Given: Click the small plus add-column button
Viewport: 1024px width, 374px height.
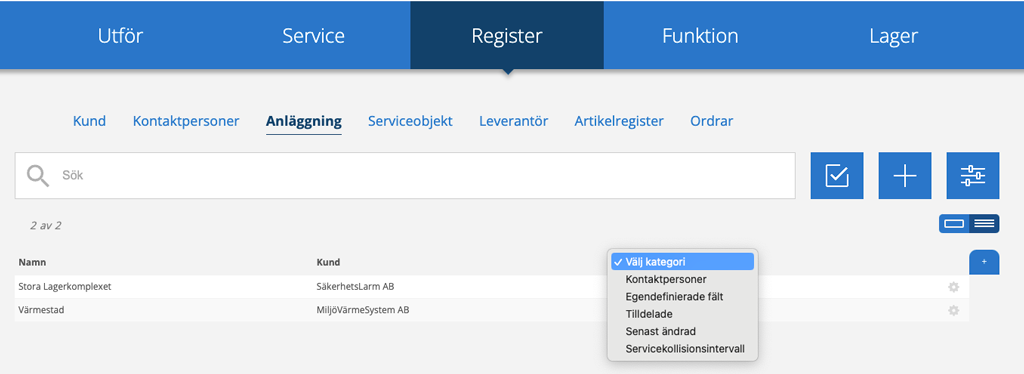Looking at the screenshot, I should tap(984, 262).
